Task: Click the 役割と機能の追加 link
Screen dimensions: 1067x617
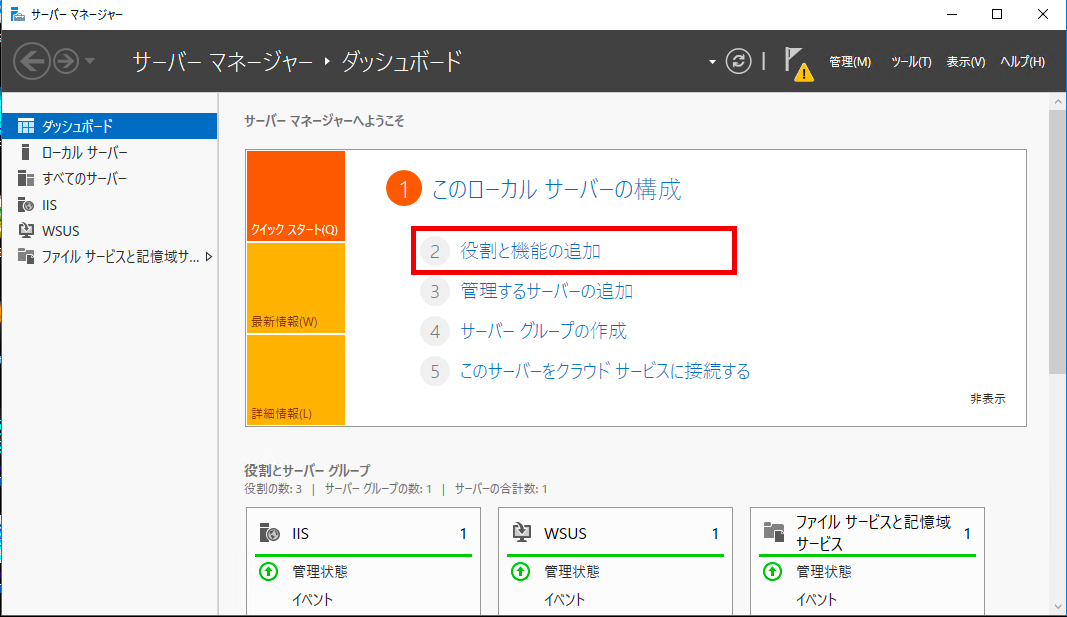Action: pyautogui.click(x=530, y=251)
